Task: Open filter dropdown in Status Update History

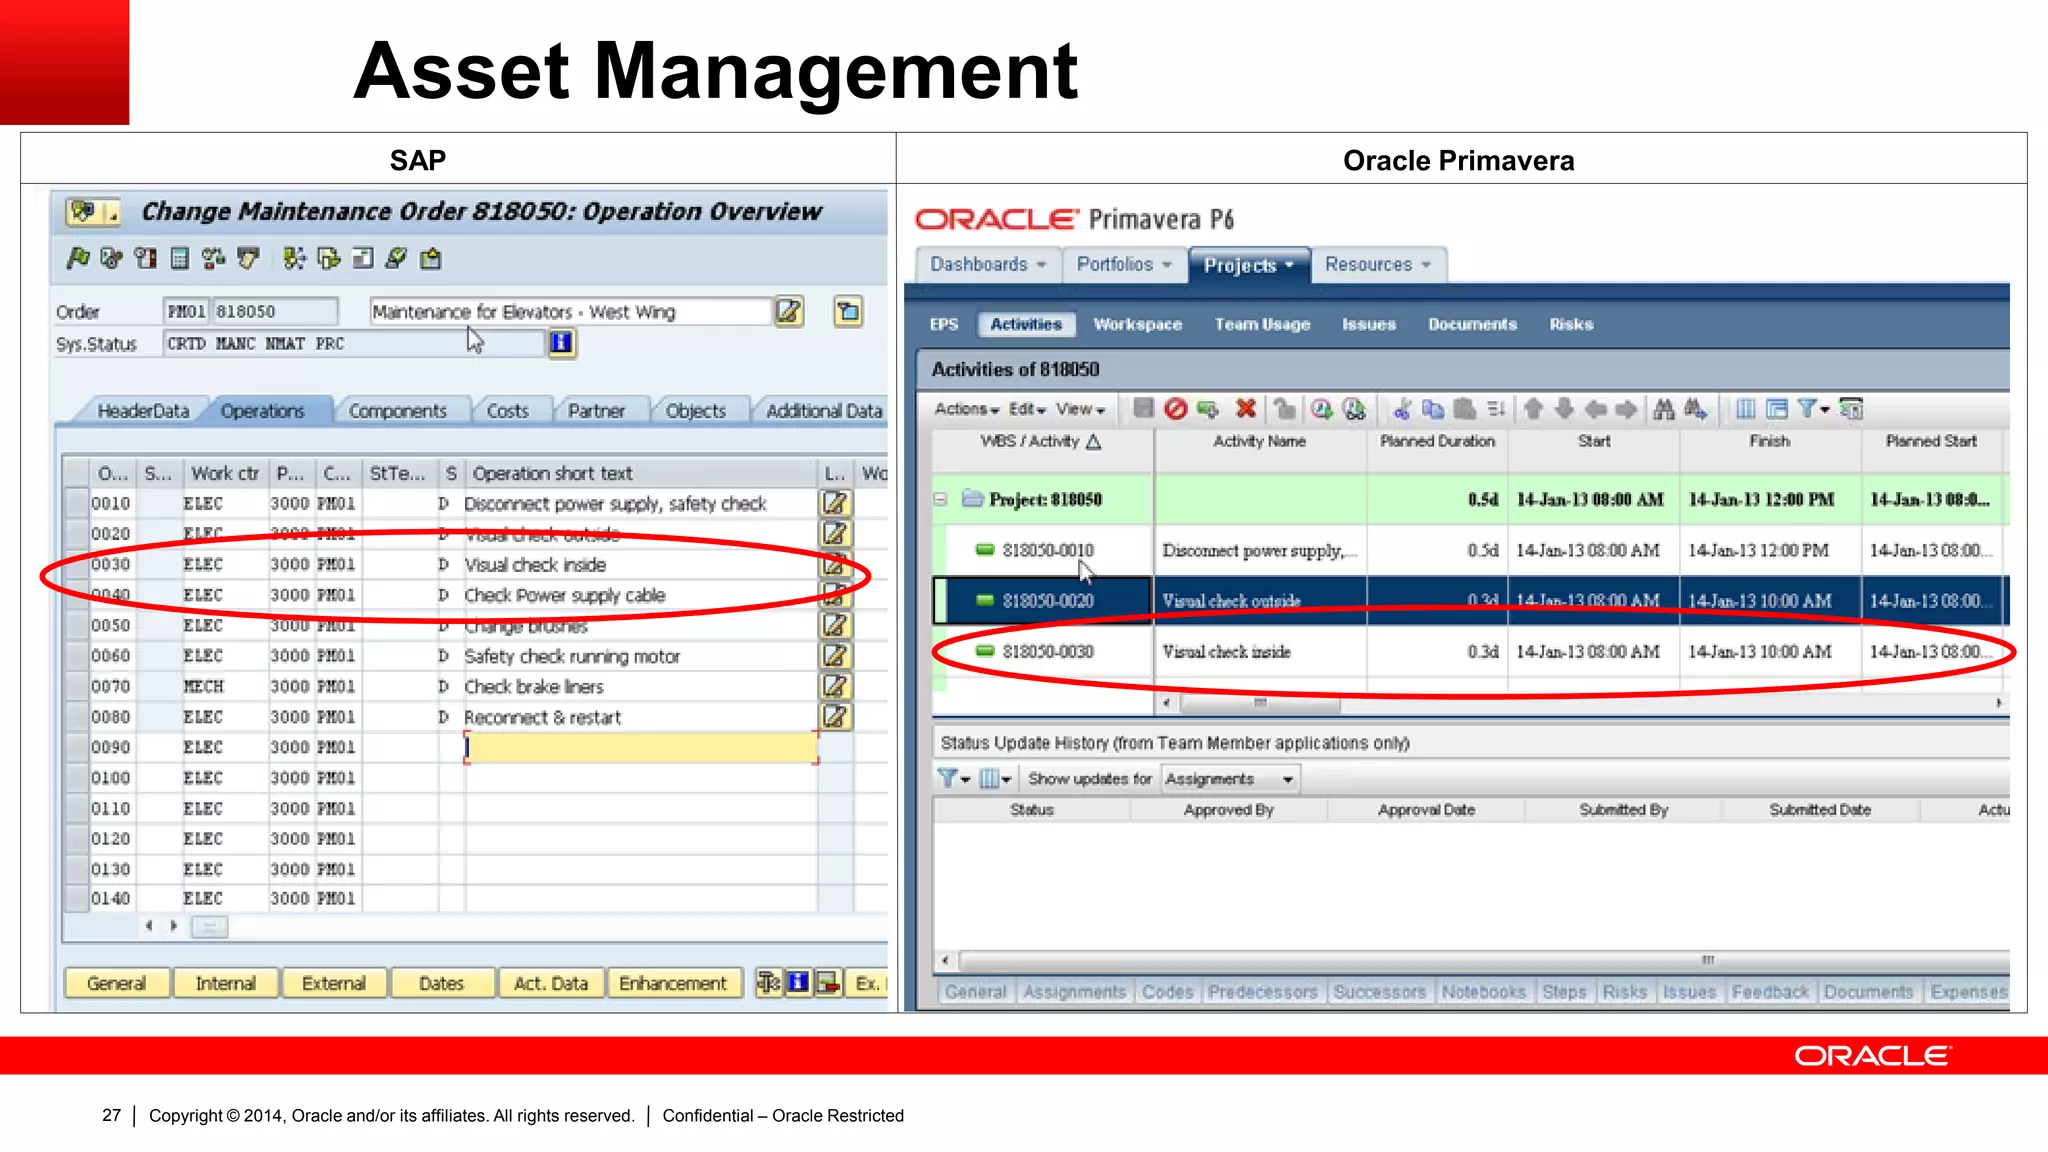Action: point(954,779)
